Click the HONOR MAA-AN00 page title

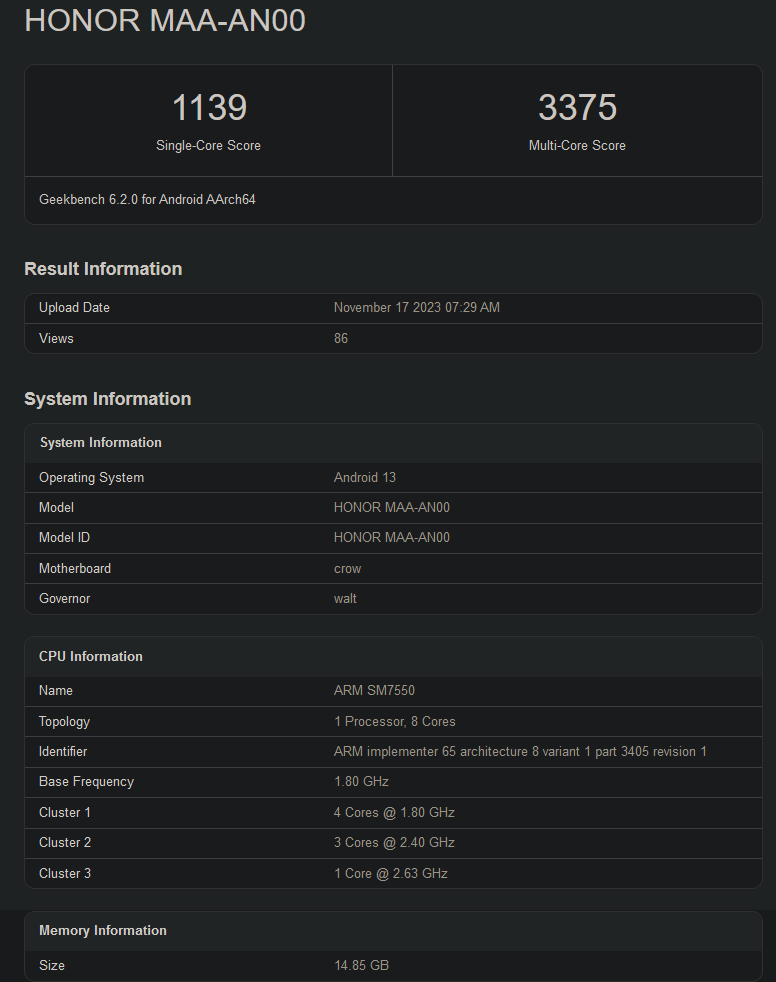click(x=165, y=21)
